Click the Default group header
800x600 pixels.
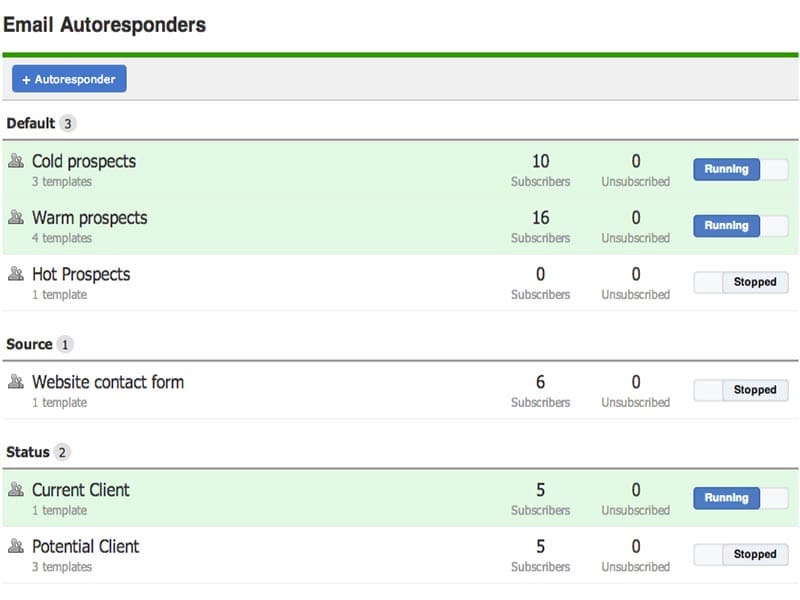pyautogui.click(x=31, y=124)
